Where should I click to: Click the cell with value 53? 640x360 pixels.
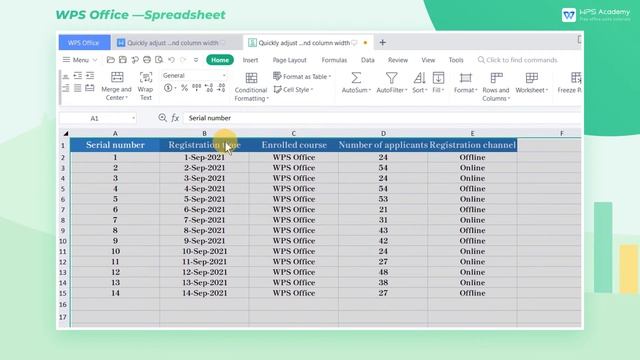pyautogui.click(x=383, y=199)
